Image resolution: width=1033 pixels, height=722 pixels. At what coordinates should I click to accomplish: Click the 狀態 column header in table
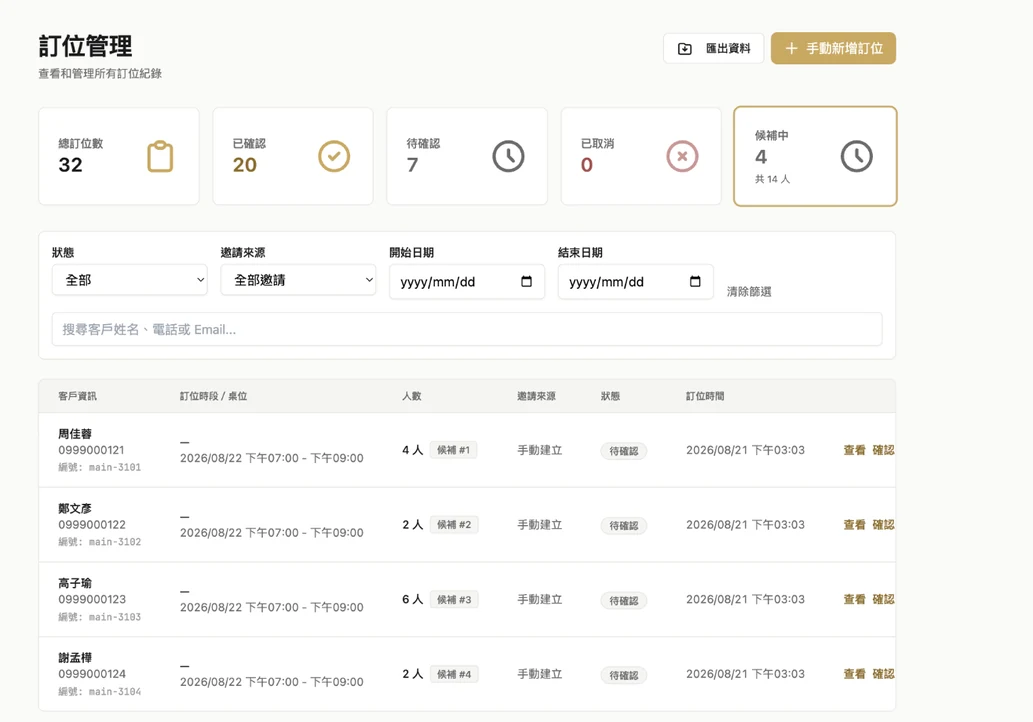pos(610,396)
